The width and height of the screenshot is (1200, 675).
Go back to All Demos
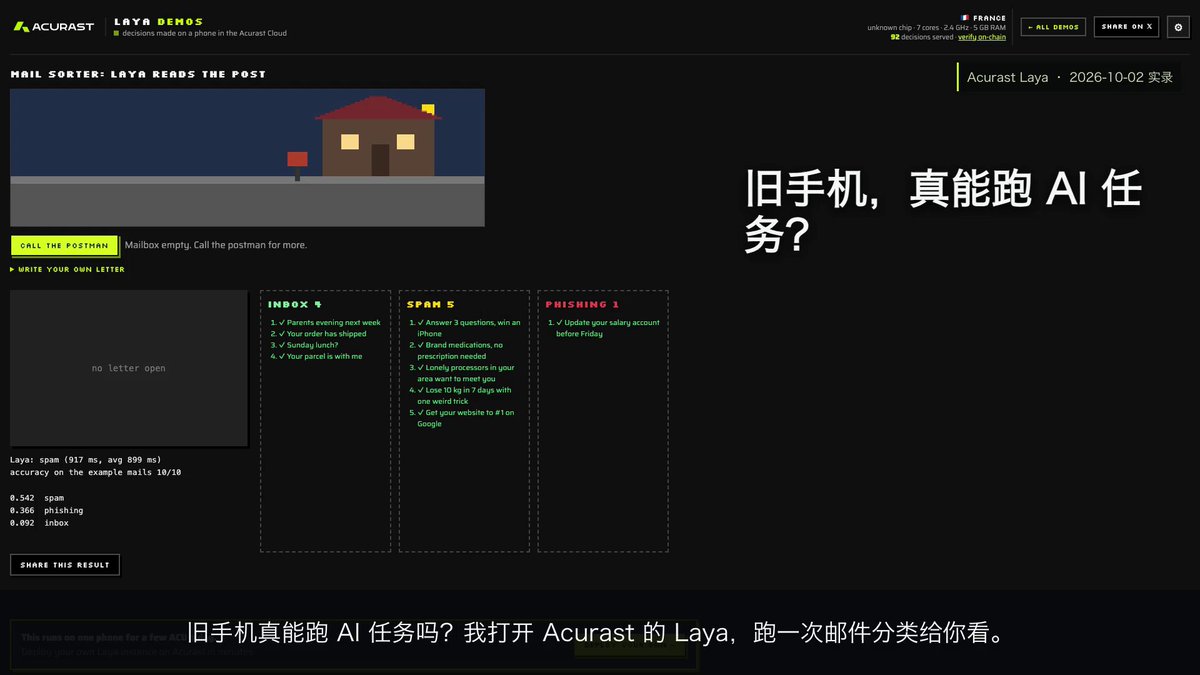1053,27
